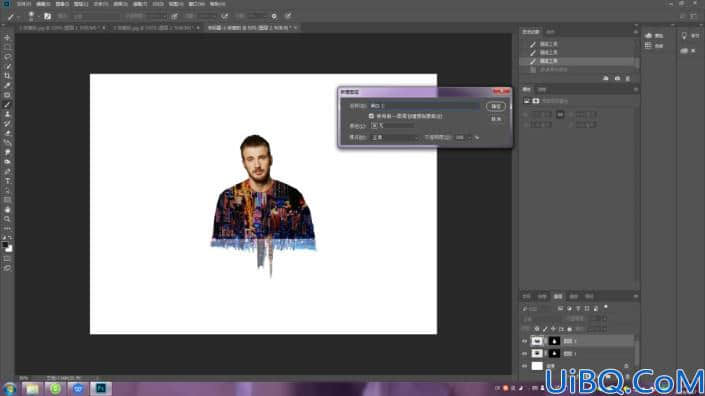Expand the opacity arrow in the dialog
This screenshot has width=705, height=396.
coord(470,138)
